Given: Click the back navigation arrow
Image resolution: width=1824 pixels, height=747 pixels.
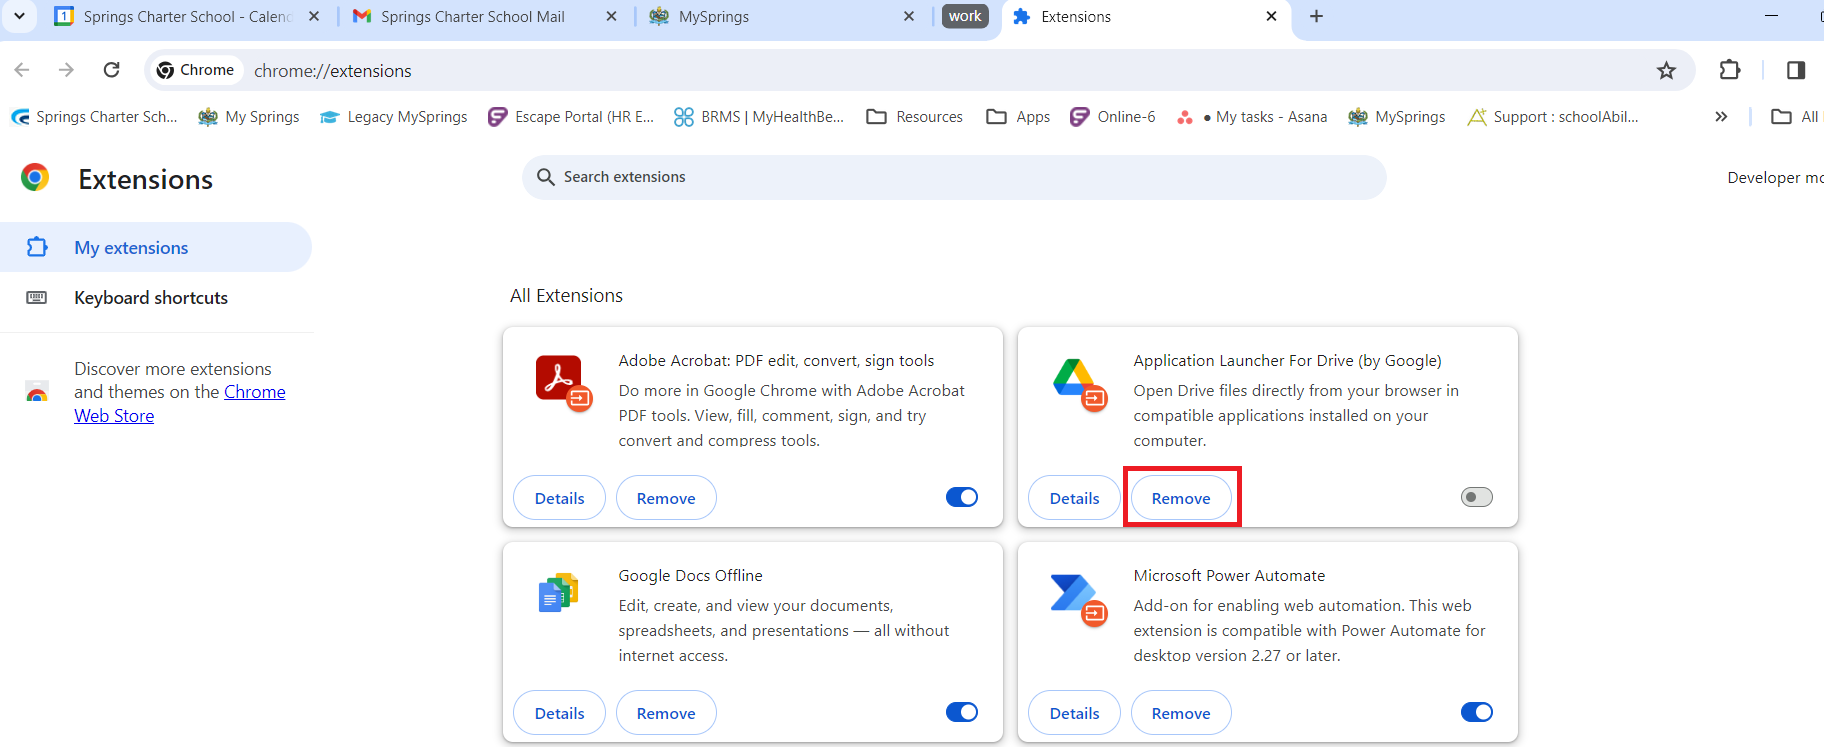Looking at the screenshot, I should (x=22, y=70).
